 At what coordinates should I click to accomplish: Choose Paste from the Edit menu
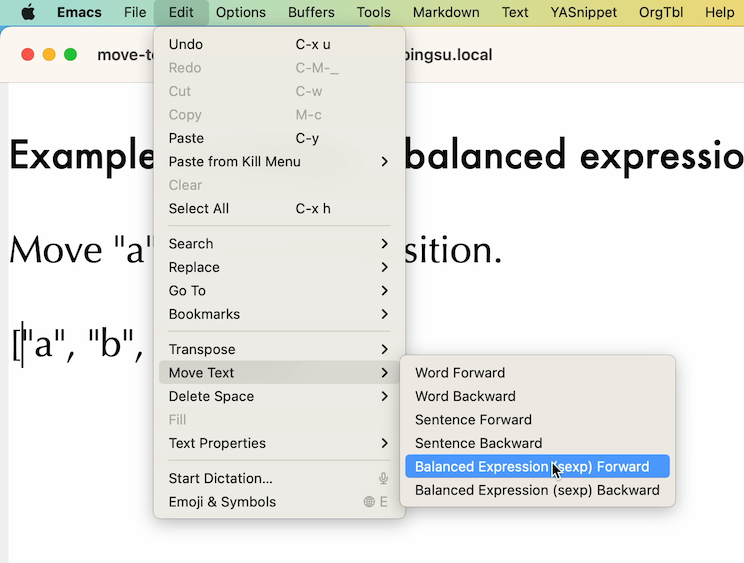point(279,138)
